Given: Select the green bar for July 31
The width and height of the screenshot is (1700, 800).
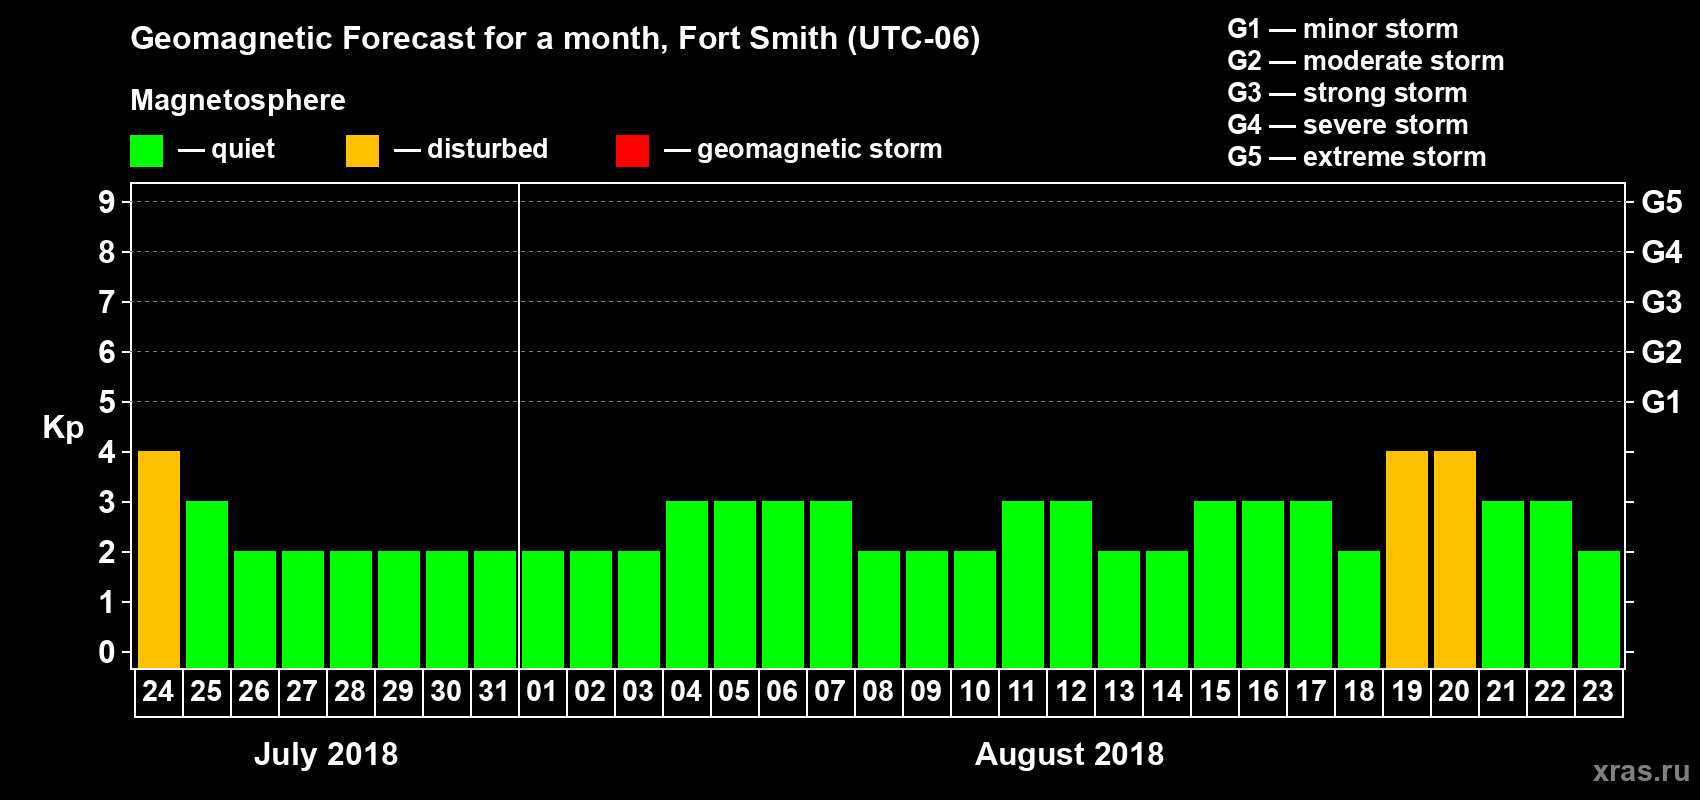Looking at the screenshot, I should [495, 609].
